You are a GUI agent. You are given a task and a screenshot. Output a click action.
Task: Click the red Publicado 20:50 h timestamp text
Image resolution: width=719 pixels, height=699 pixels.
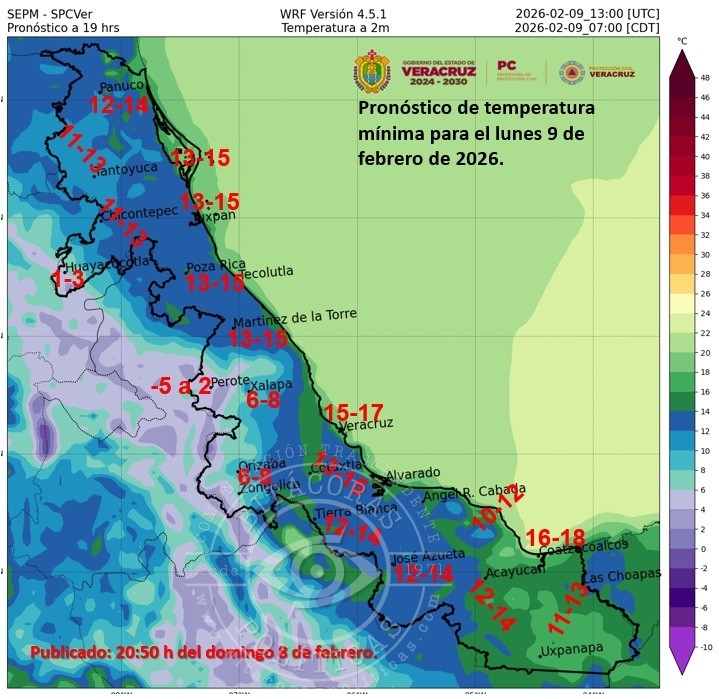tap(205, 652)
